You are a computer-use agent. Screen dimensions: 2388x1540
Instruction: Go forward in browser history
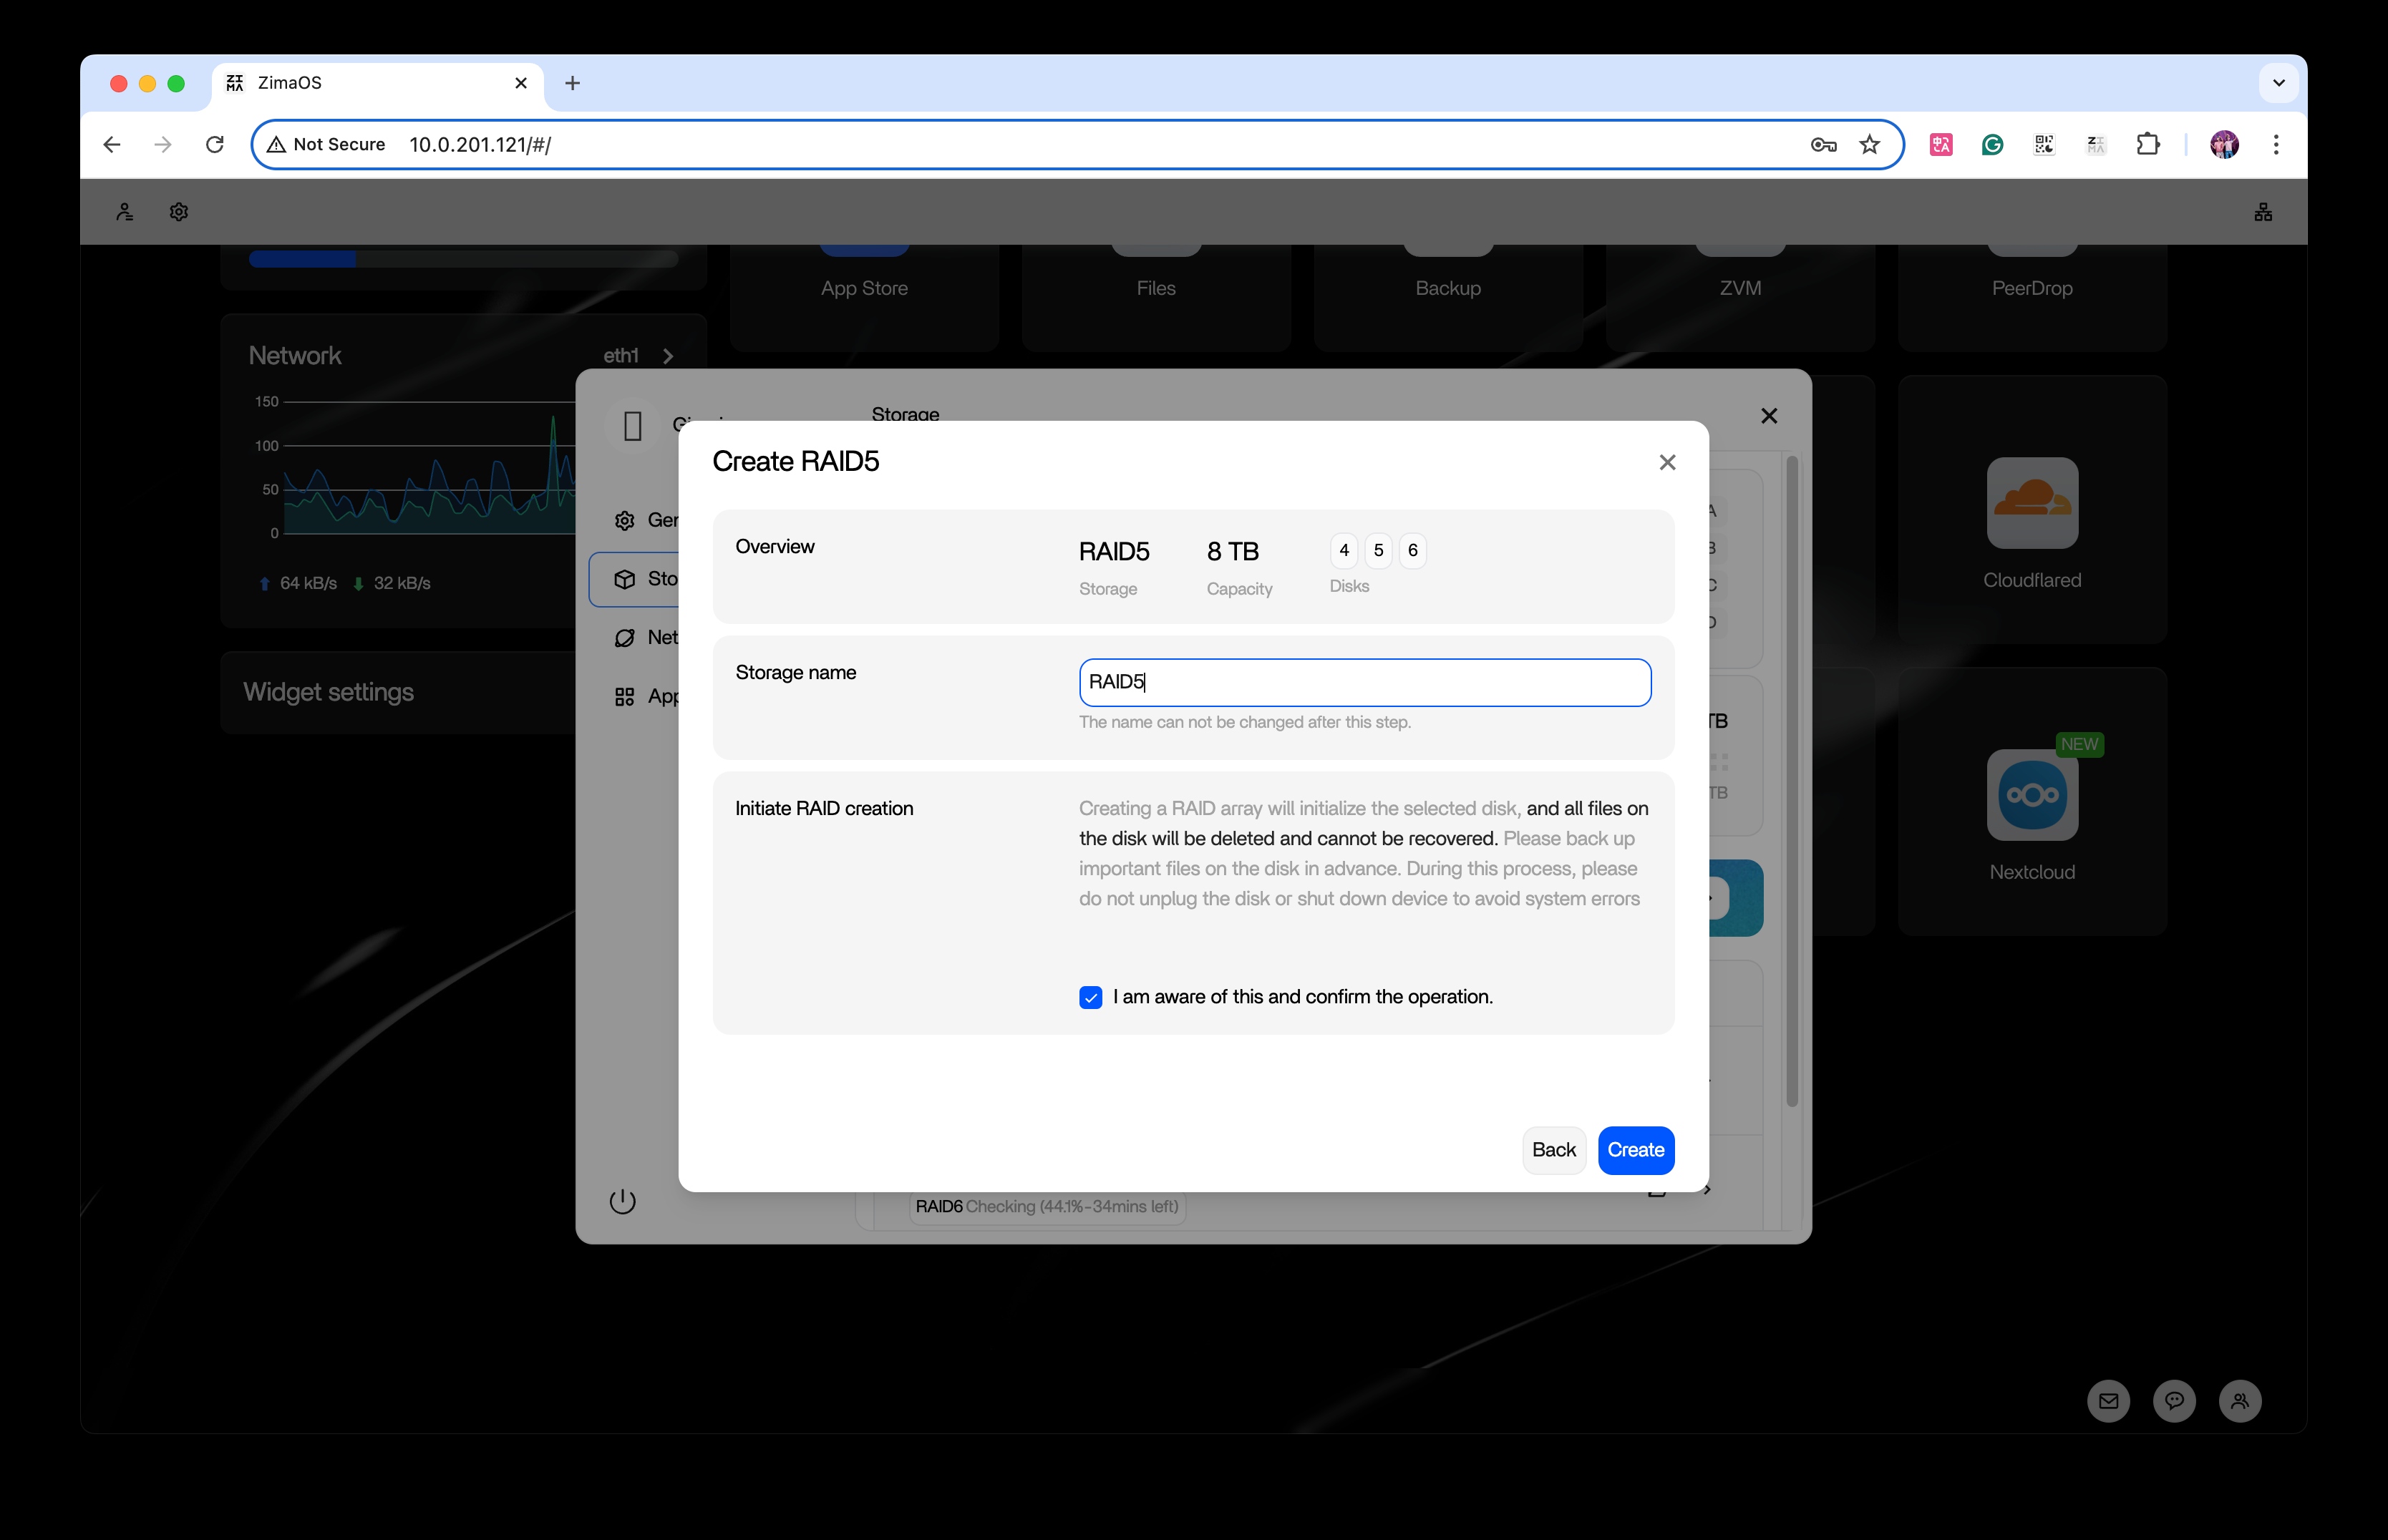pyautogui.click(x=162, y=144)
